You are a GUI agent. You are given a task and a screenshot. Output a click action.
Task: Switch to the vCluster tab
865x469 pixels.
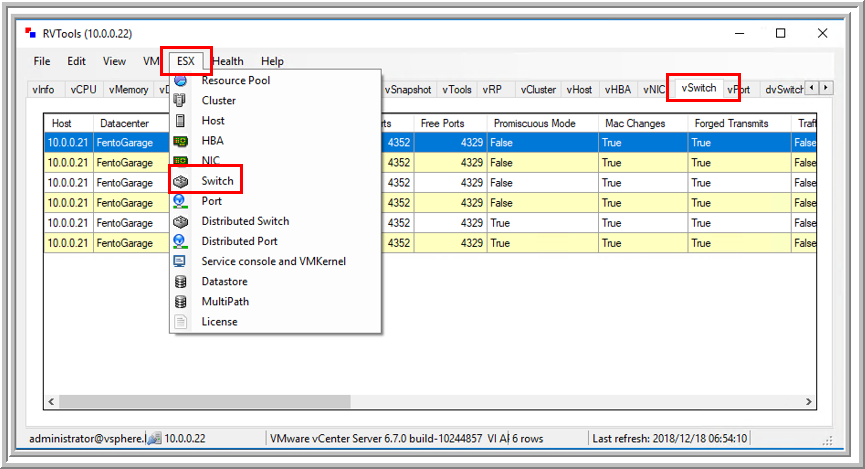[538, 89]
